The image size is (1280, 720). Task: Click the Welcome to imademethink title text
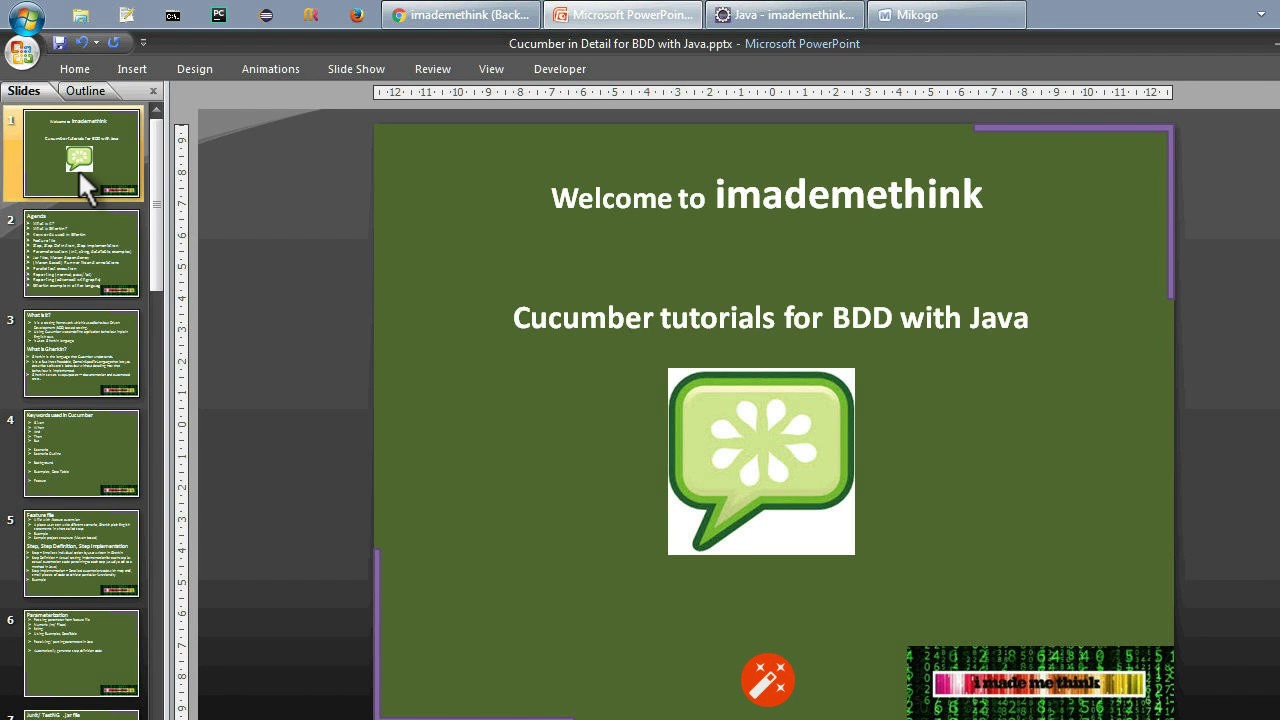pyautogui.click(x=767, y=195)
